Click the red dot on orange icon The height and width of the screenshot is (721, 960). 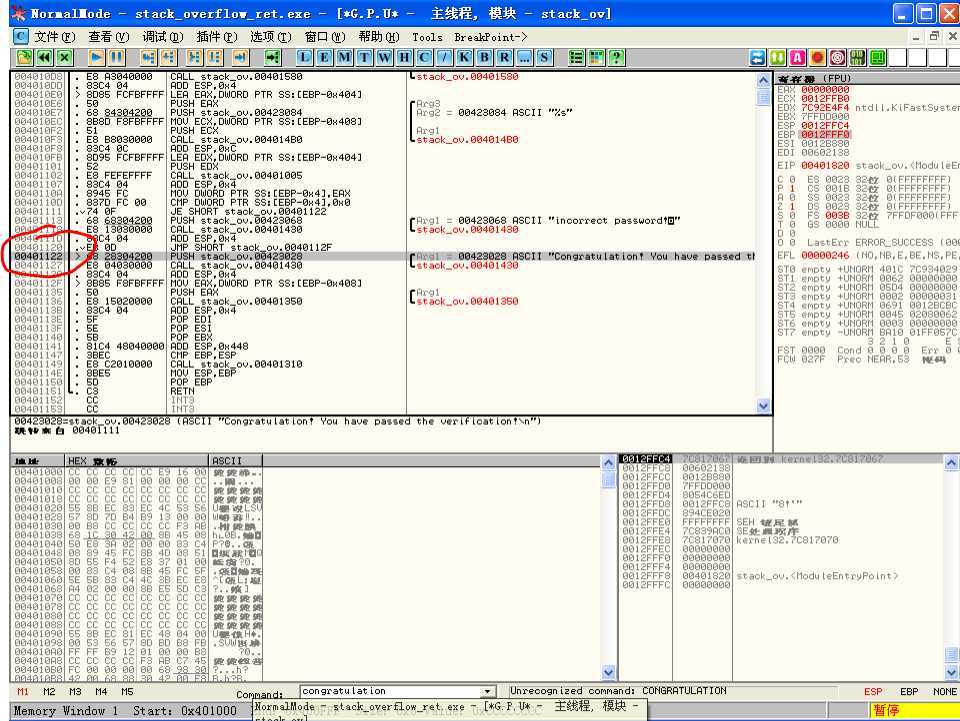[x=817, y=58]
